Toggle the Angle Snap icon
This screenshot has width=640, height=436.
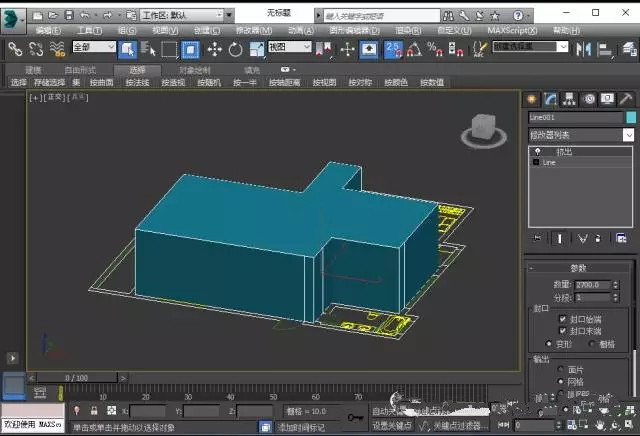point(414,49)
